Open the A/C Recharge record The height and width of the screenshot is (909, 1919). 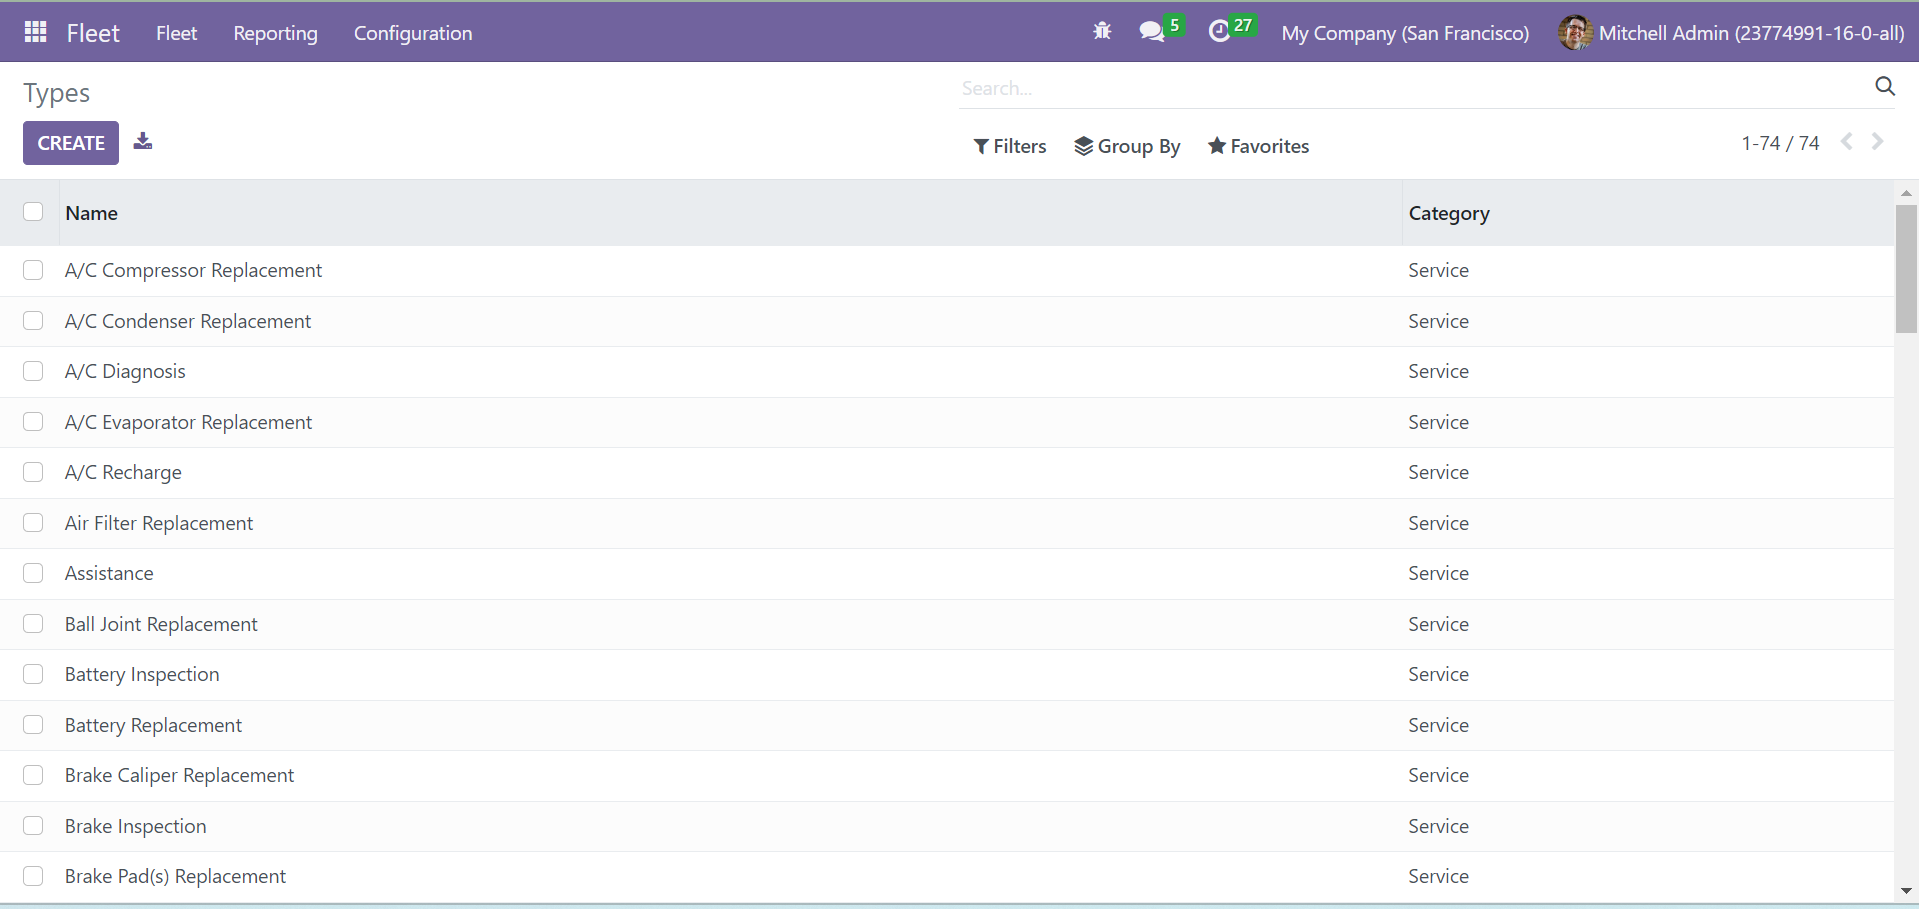click(x=123, y=472)
